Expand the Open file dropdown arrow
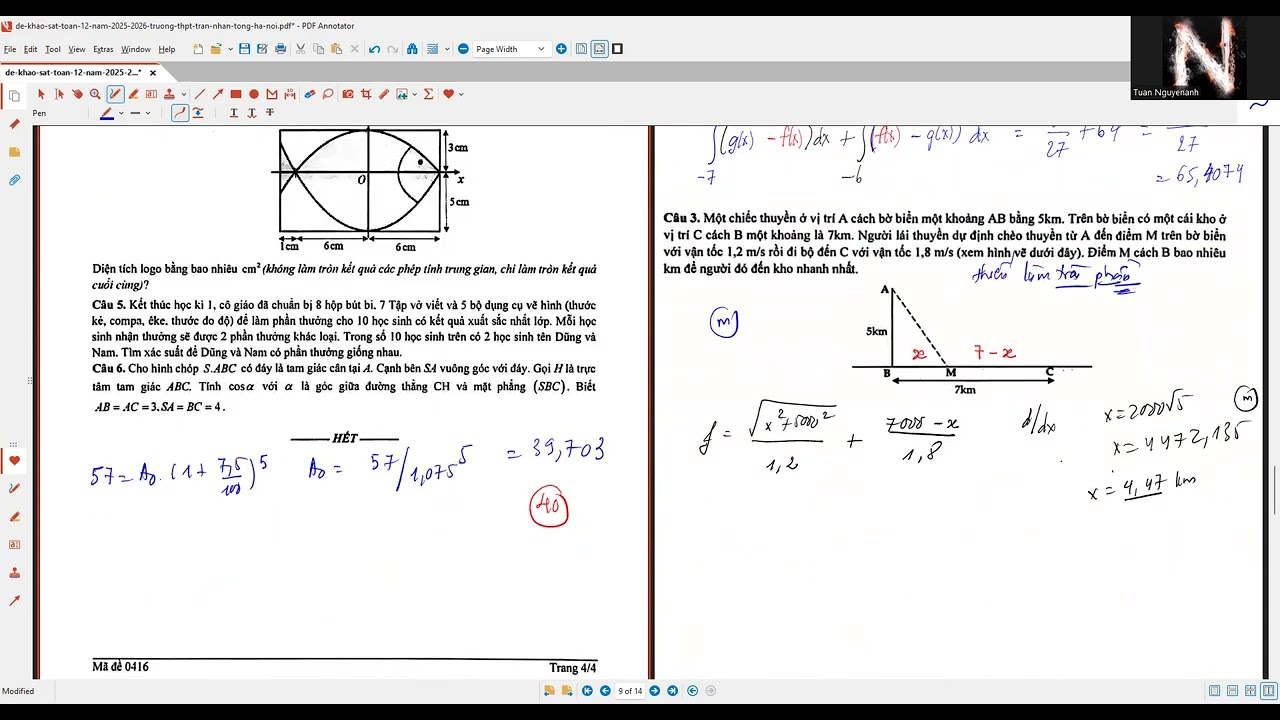 [x=231, y=49]
